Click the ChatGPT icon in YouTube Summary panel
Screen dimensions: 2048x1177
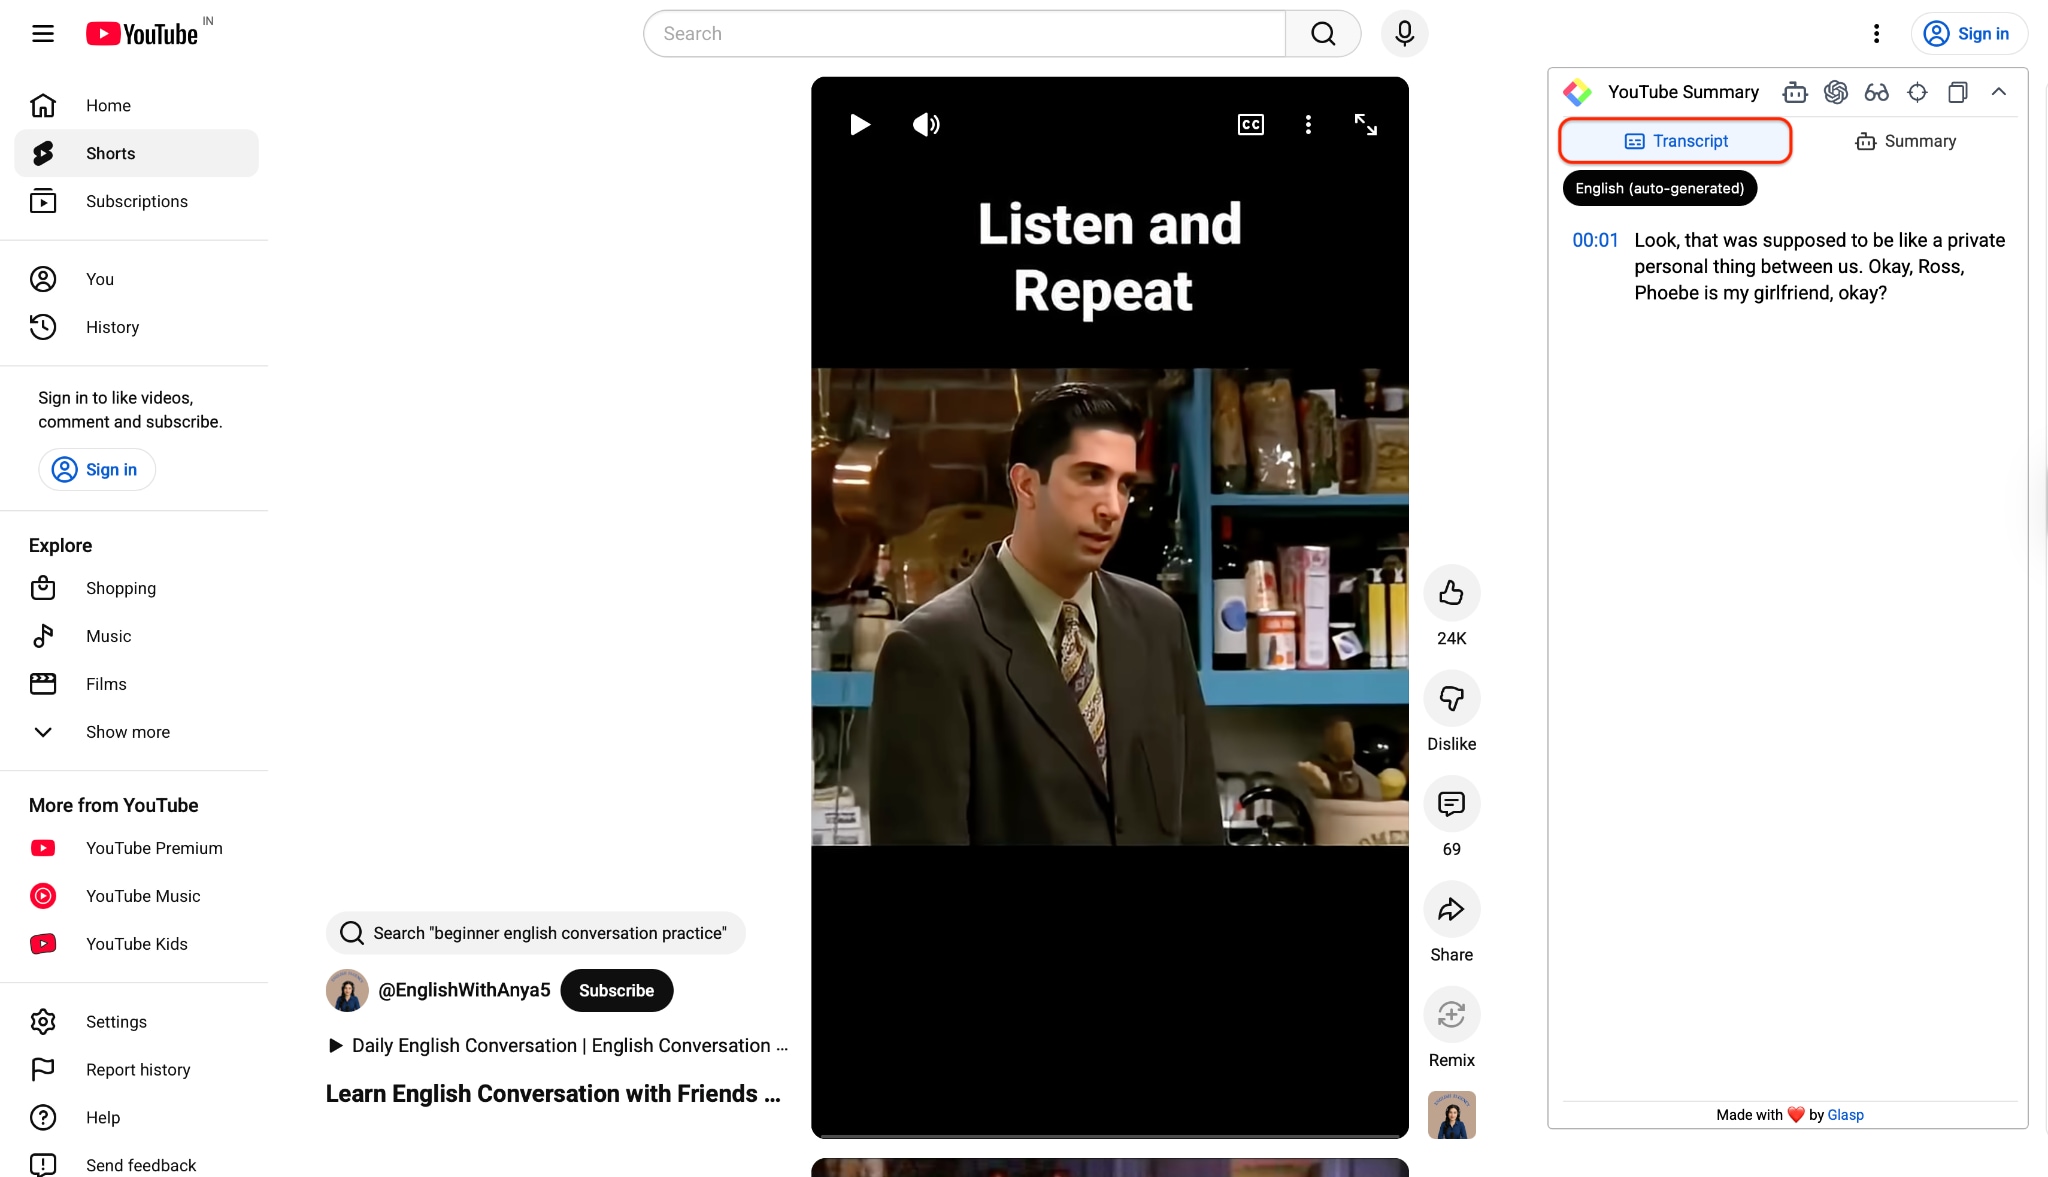click(1835, 92)
